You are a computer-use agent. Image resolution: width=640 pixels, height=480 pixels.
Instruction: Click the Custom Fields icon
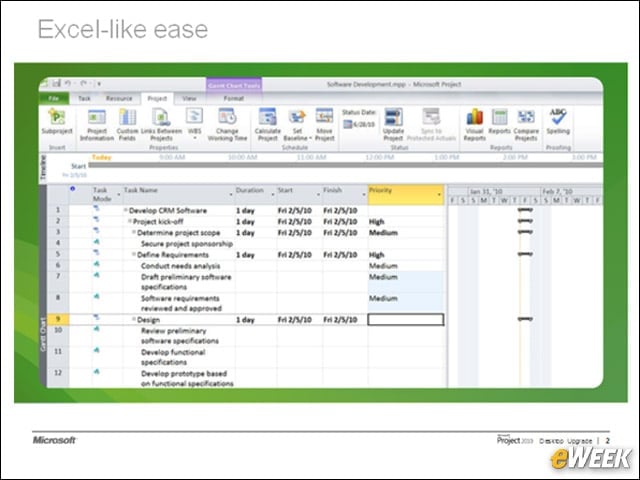point(127,117)
